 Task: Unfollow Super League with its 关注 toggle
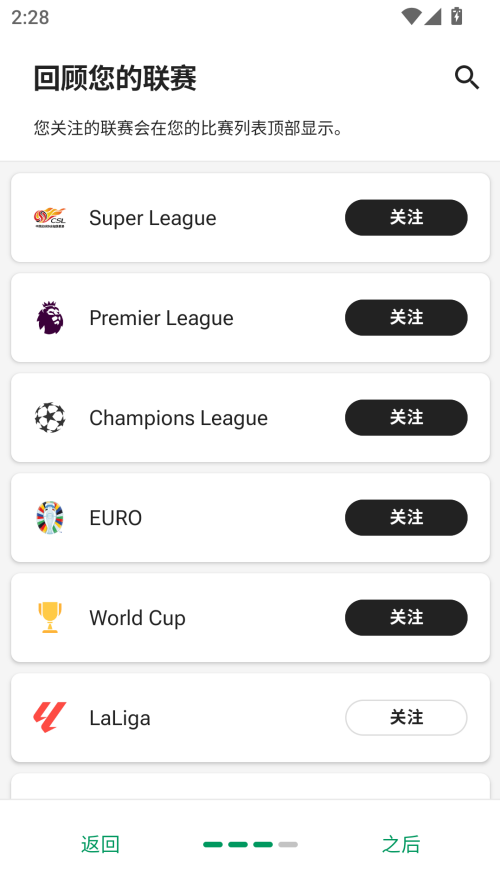406,218
